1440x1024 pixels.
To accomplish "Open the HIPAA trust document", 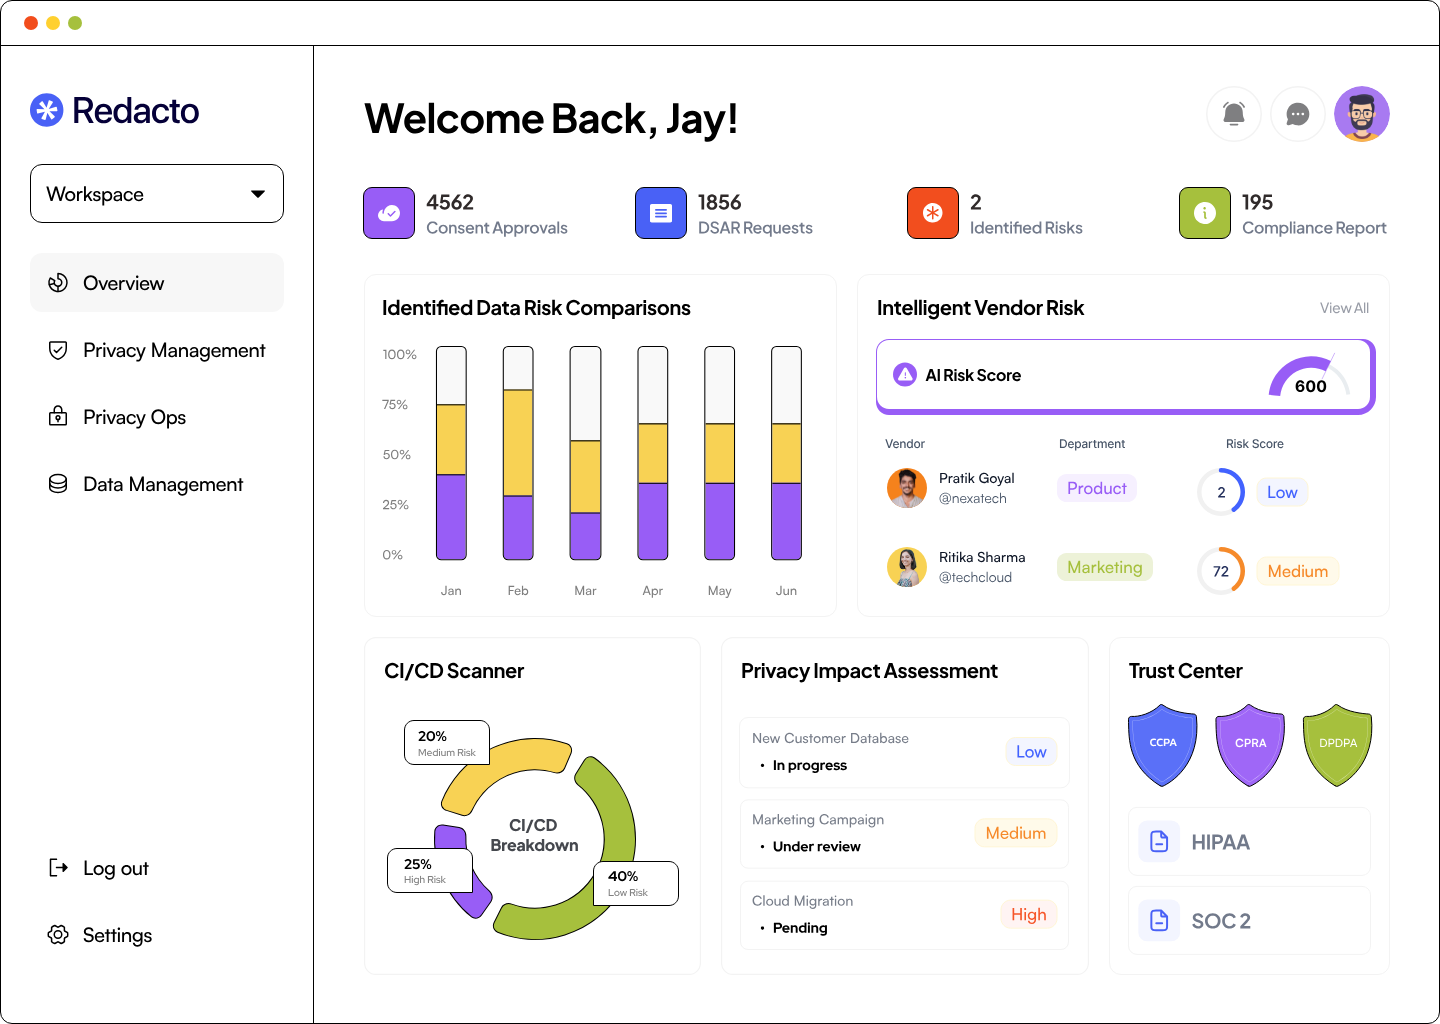I will (1250, 842).
